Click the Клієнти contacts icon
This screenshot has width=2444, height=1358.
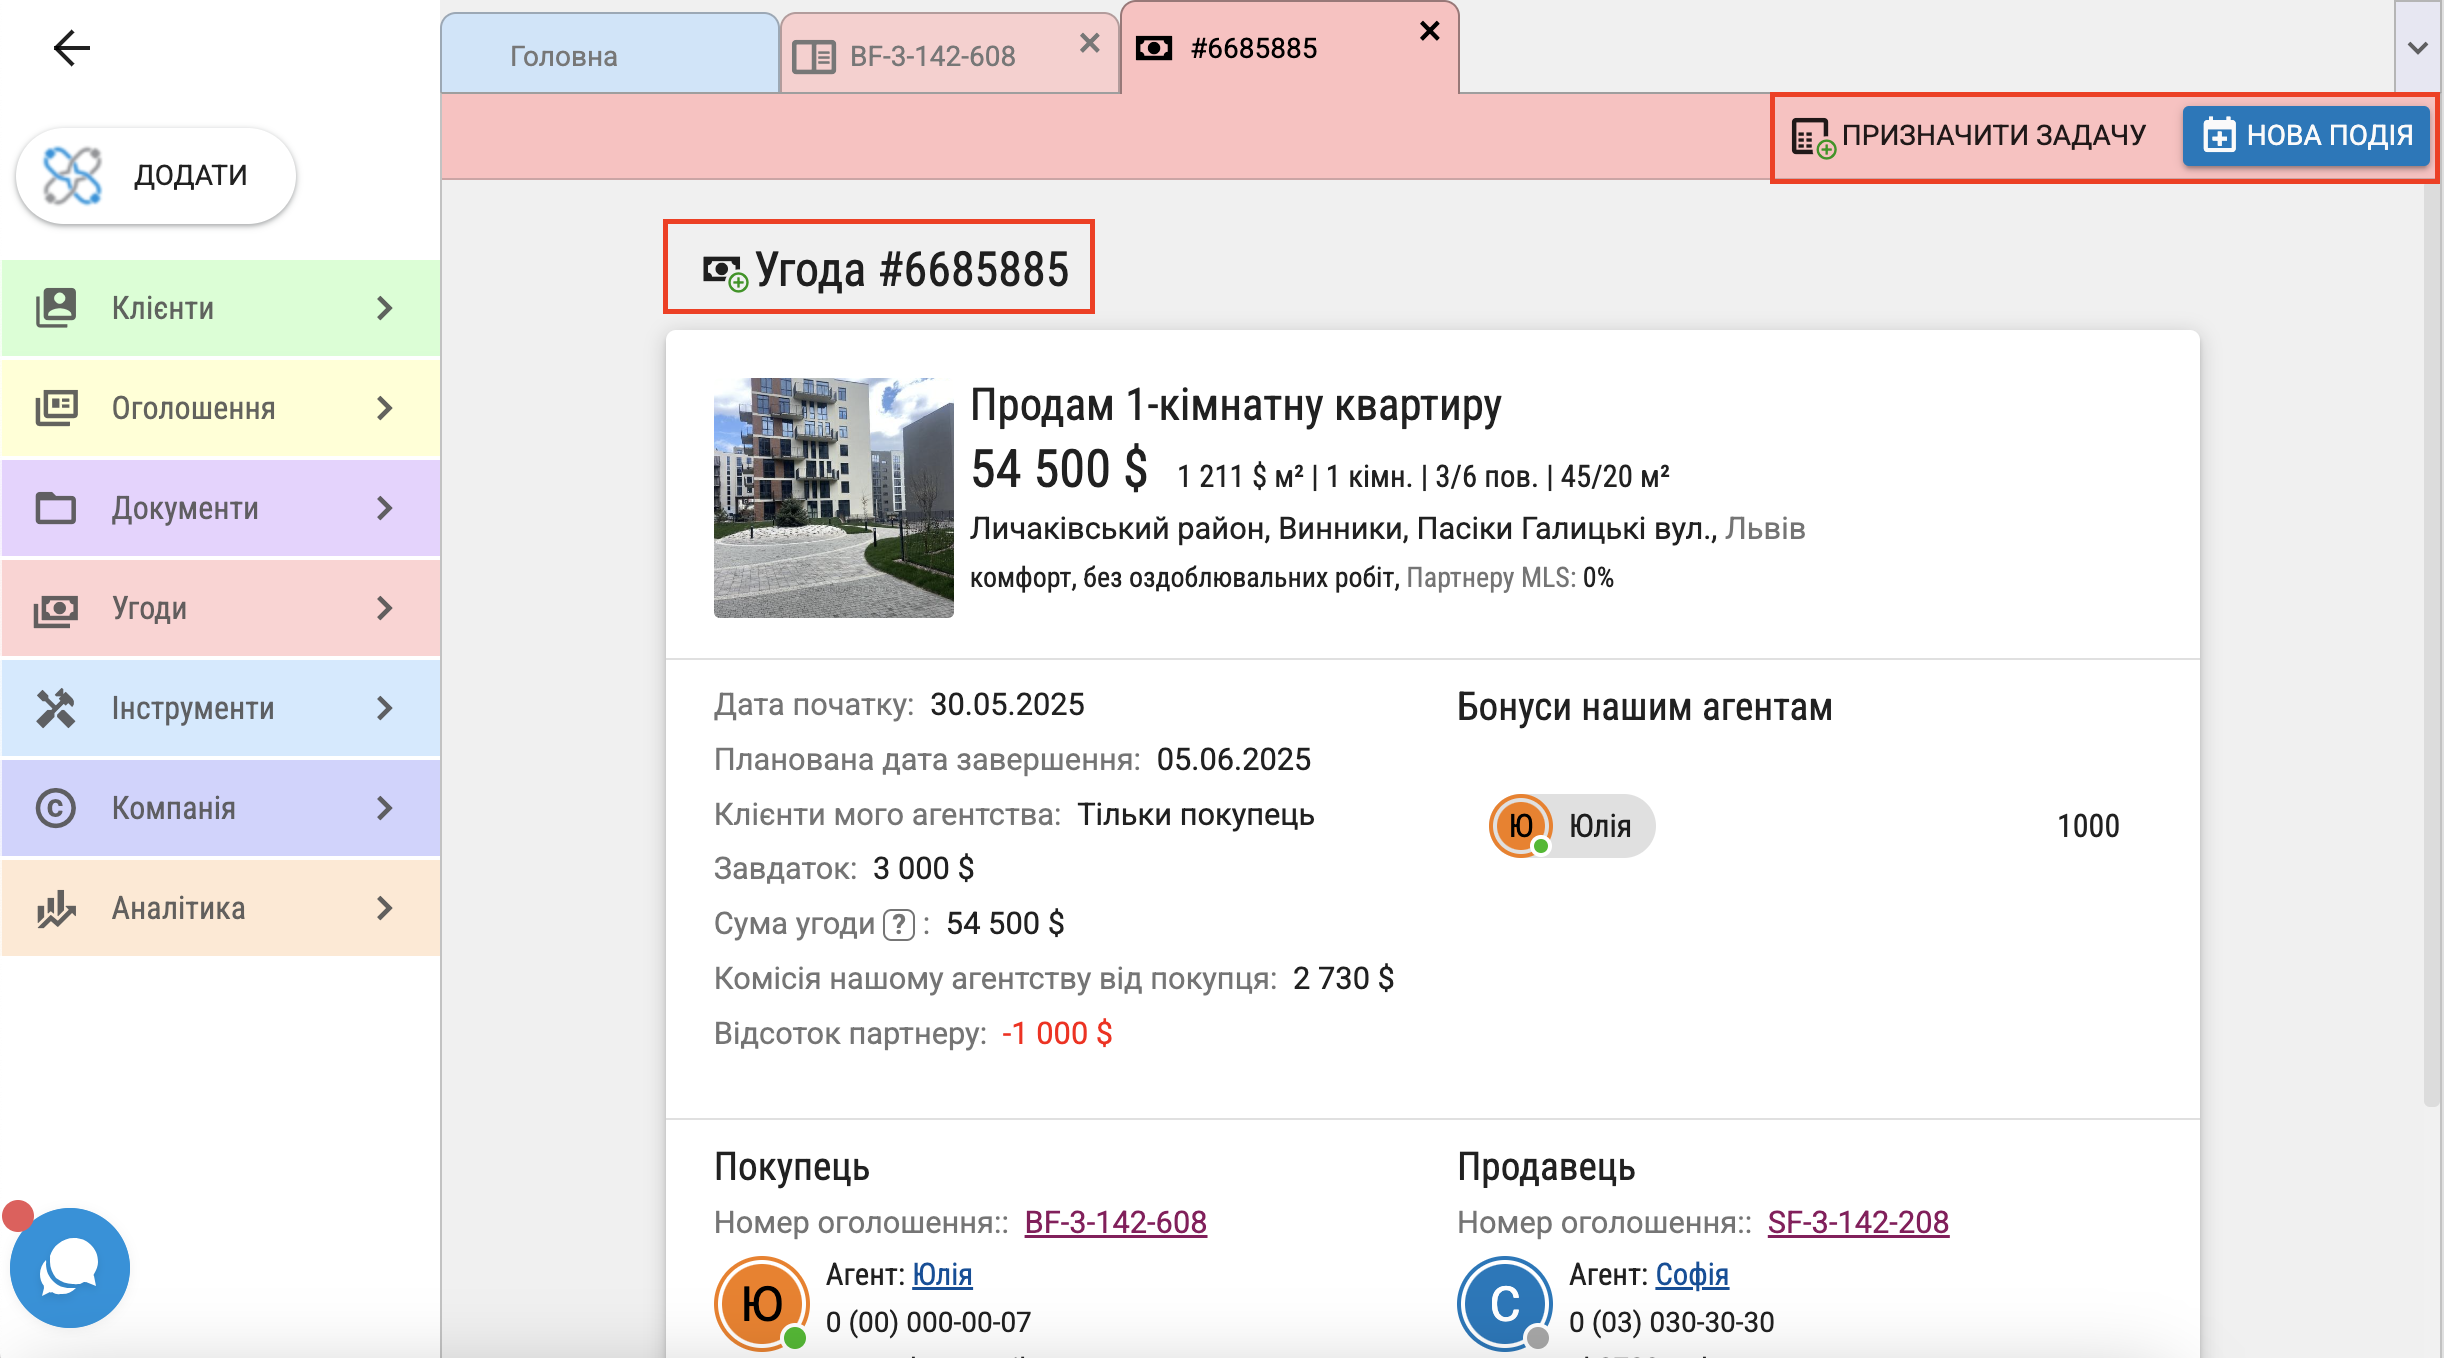(56, 308)
